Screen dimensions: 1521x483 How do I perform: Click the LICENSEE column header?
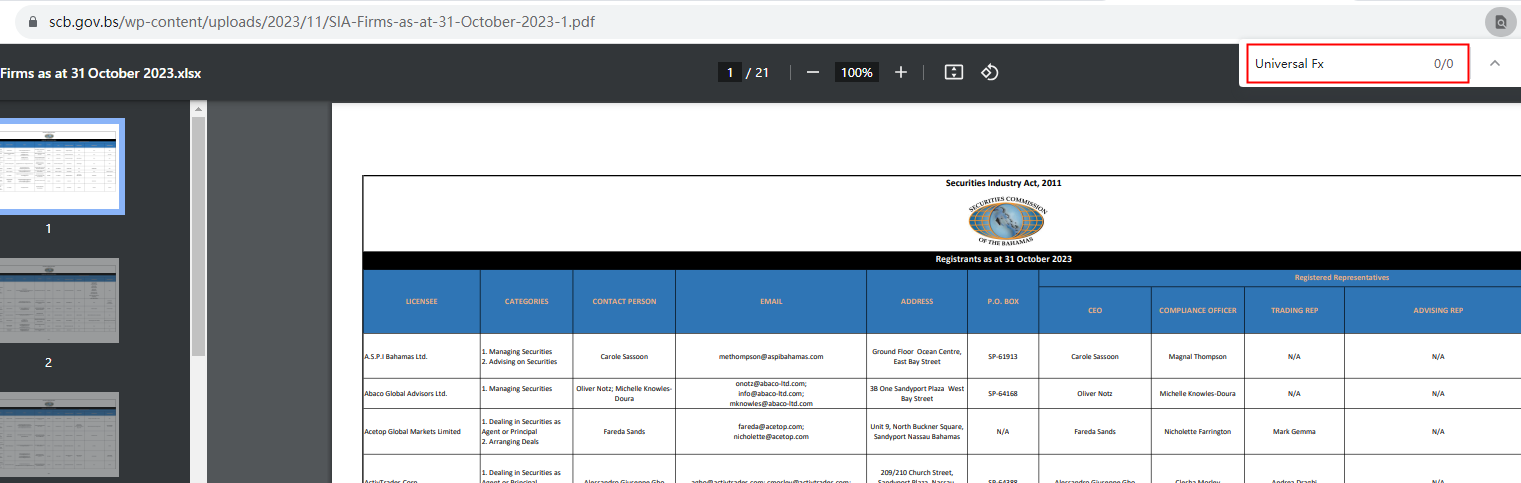tap(421, 301)
